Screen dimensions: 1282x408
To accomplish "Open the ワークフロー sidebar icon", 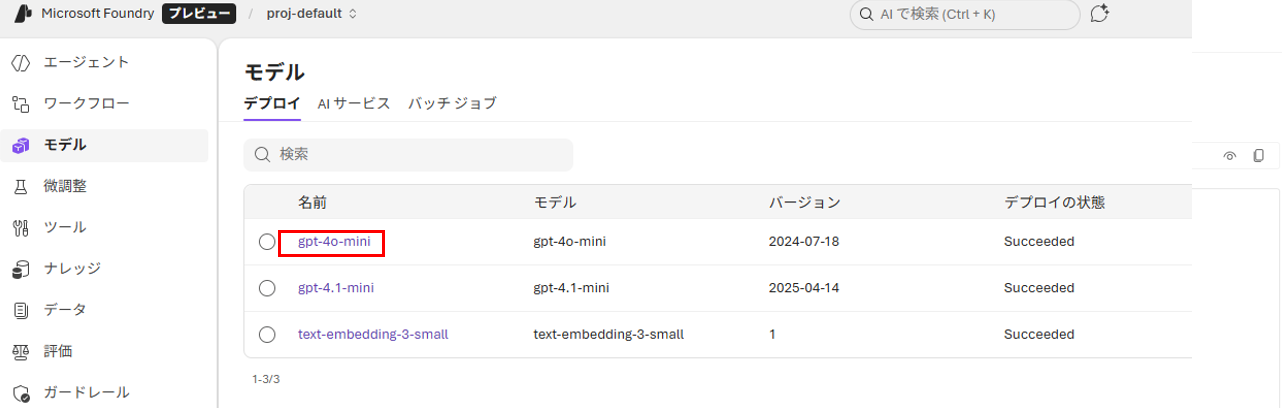I will pos(21,104).
